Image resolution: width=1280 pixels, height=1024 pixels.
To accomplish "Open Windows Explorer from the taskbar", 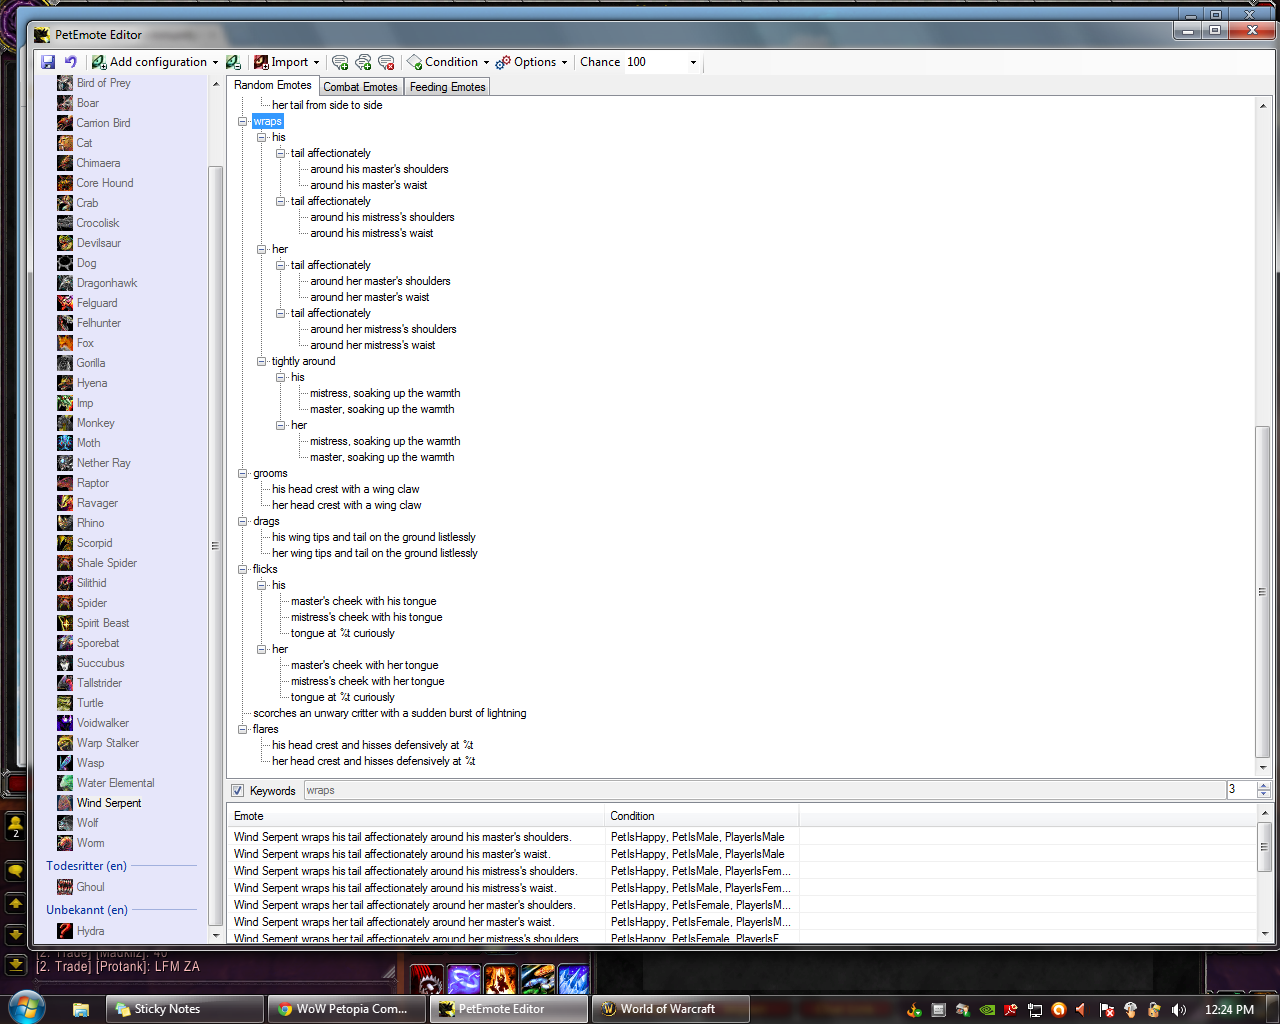I will pos(81,1009).
